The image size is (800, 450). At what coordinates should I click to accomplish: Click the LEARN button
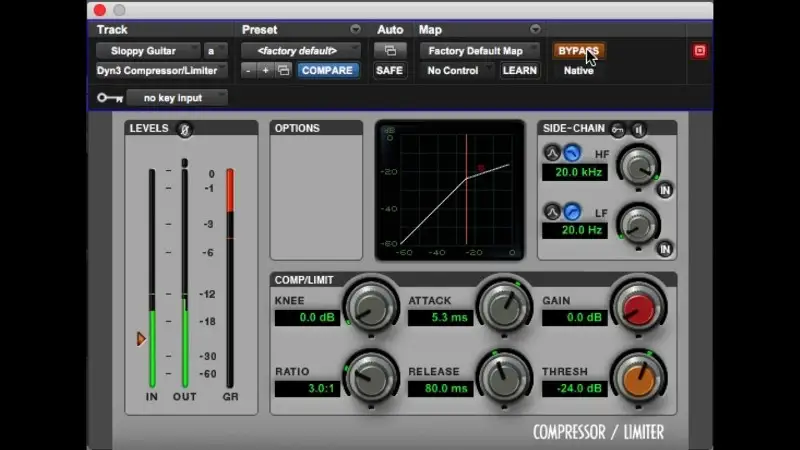point(520,71)
